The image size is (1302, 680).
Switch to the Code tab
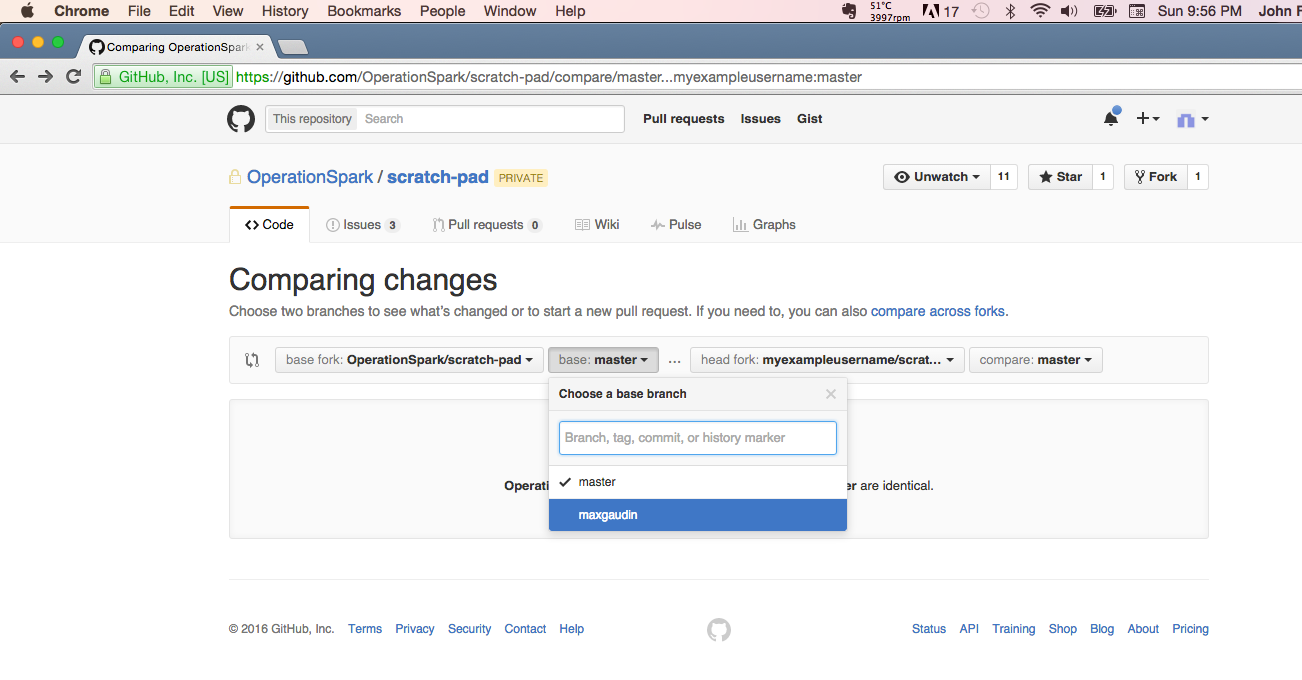[x=269, y=225]
